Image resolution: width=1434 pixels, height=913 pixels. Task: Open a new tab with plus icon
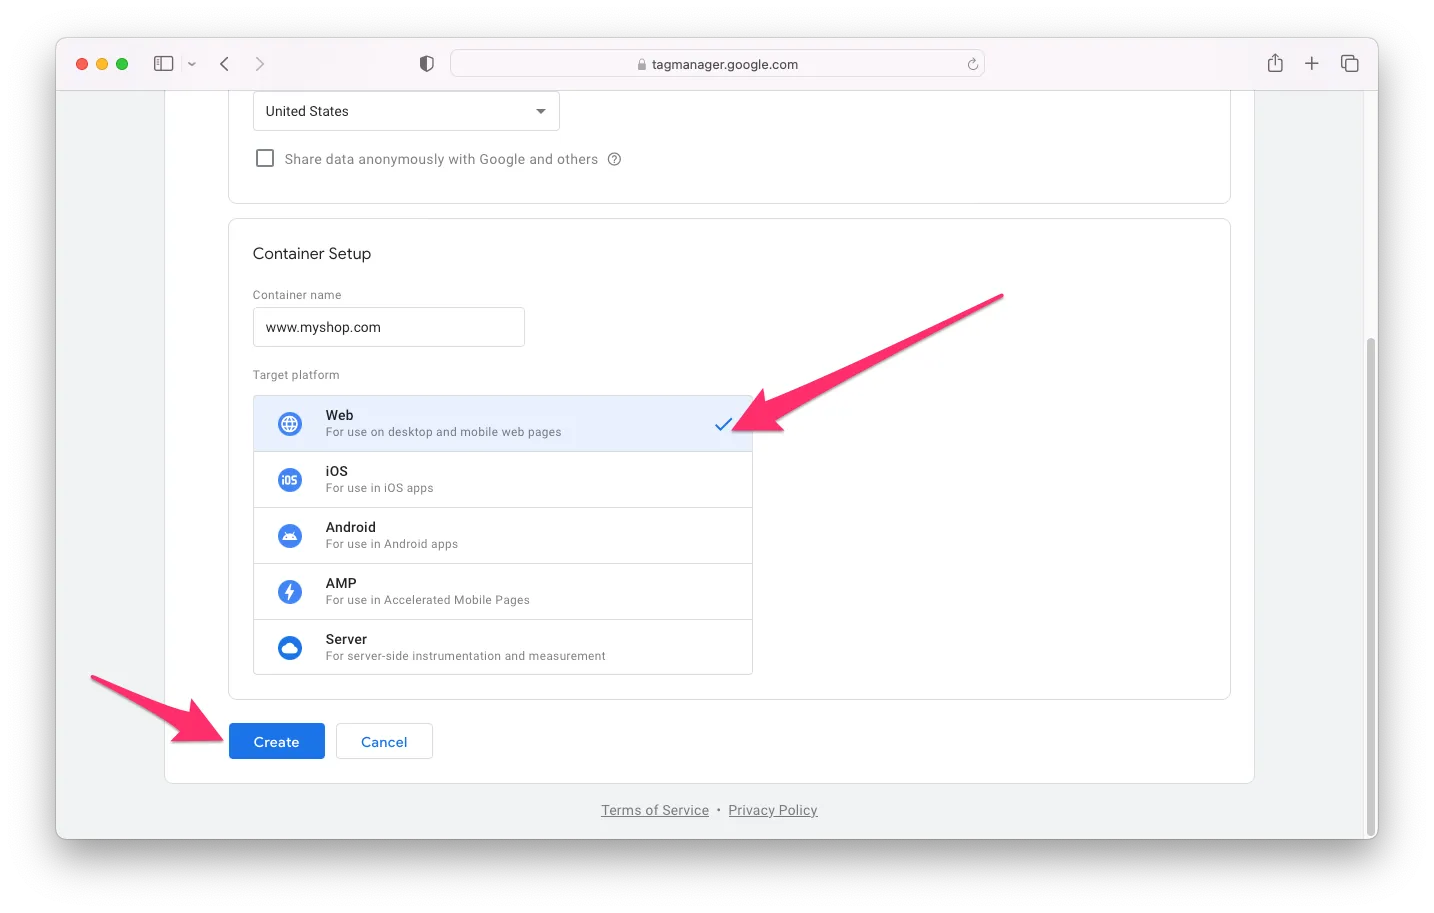coord(1312,64)
